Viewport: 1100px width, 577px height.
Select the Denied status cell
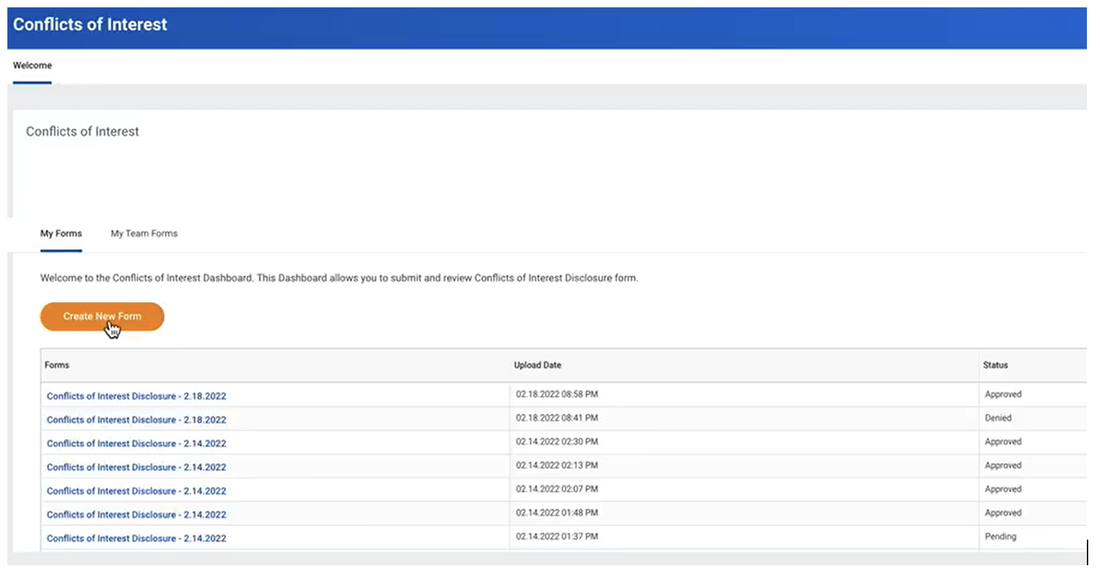click(1000, 419)
